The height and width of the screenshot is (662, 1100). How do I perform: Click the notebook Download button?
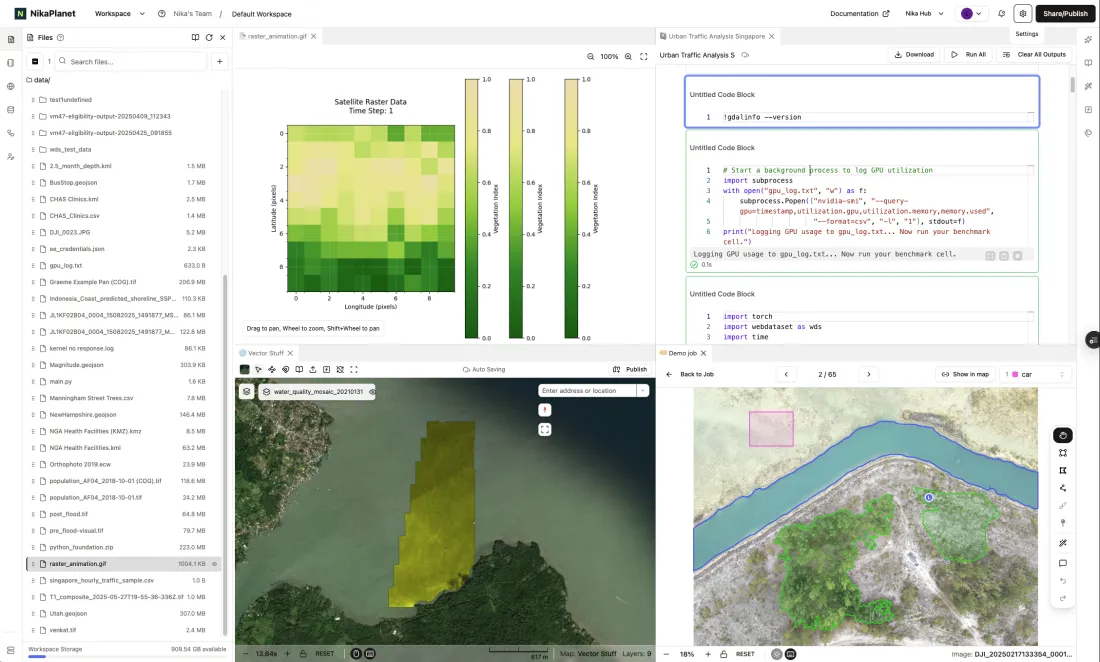pyautogui.click(x=914, y=54)
